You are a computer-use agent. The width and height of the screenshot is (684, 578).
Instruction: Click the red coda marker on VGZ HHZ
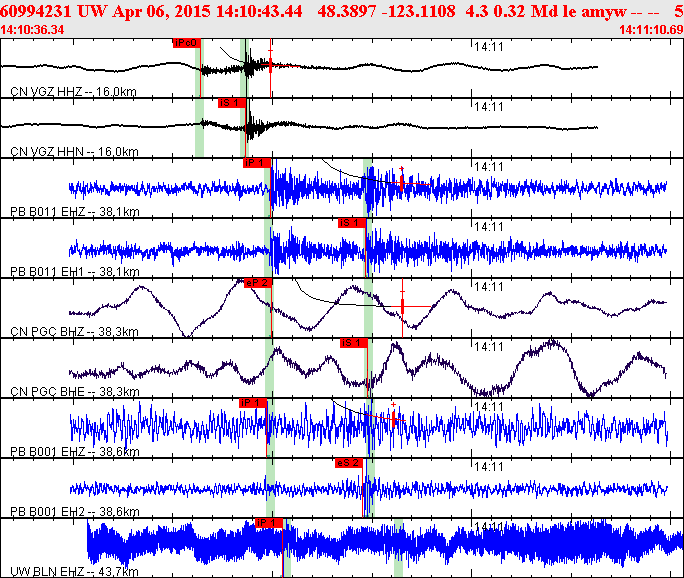click(270, 66)
